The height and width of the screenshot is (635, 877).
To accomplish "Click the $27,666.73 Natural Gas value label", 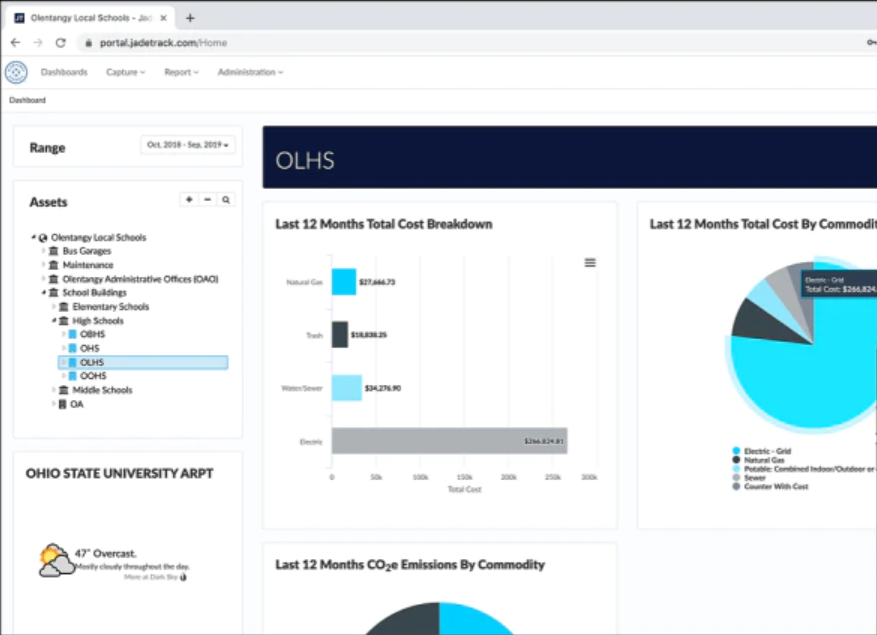I will [377, 282].
